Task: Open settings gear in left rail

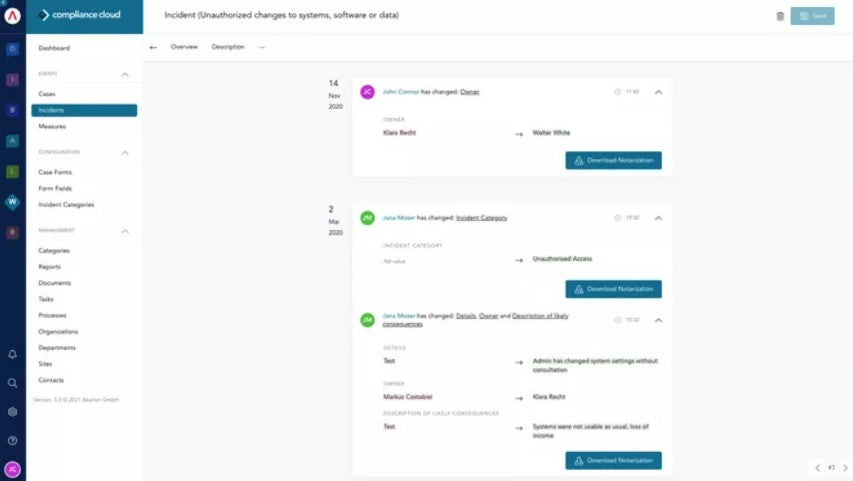Action: coord(12,411)
